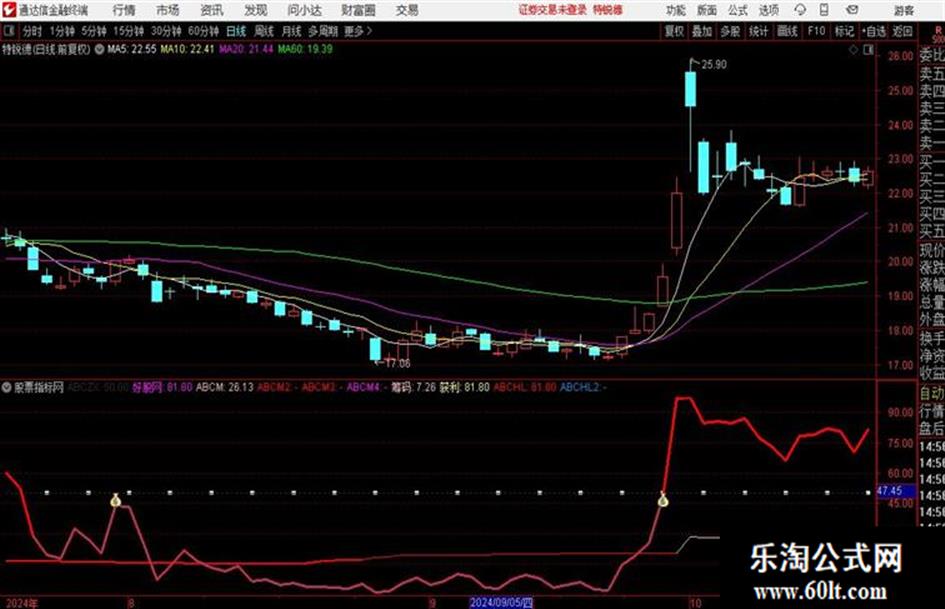Screen dimensions: 945x609
Task: Switch to 30分钟 period tab
Action: point(166,31)
